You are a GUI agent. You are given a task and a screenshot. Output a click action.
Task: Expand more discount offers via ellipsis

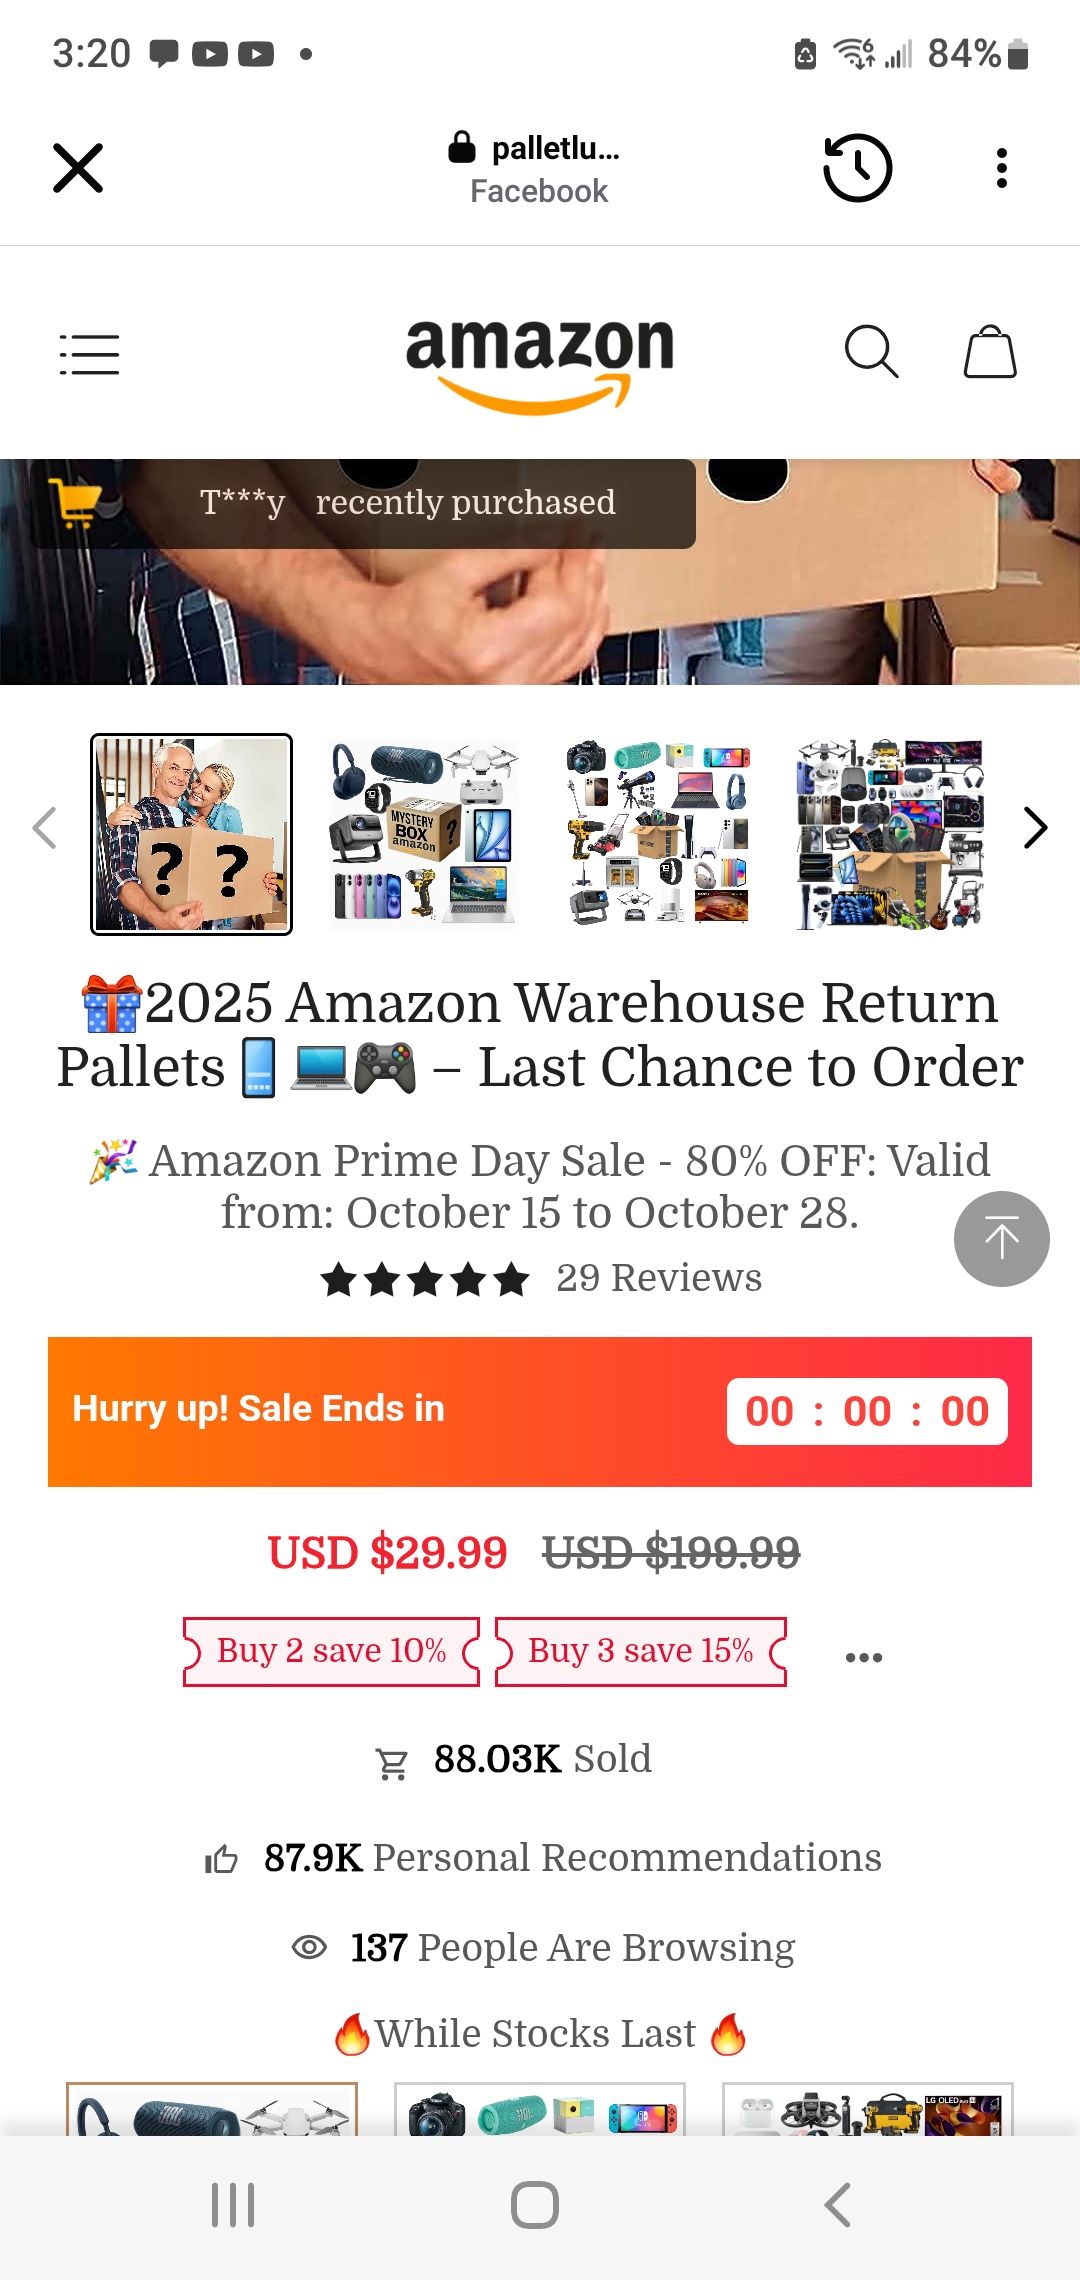[863, 1657]
